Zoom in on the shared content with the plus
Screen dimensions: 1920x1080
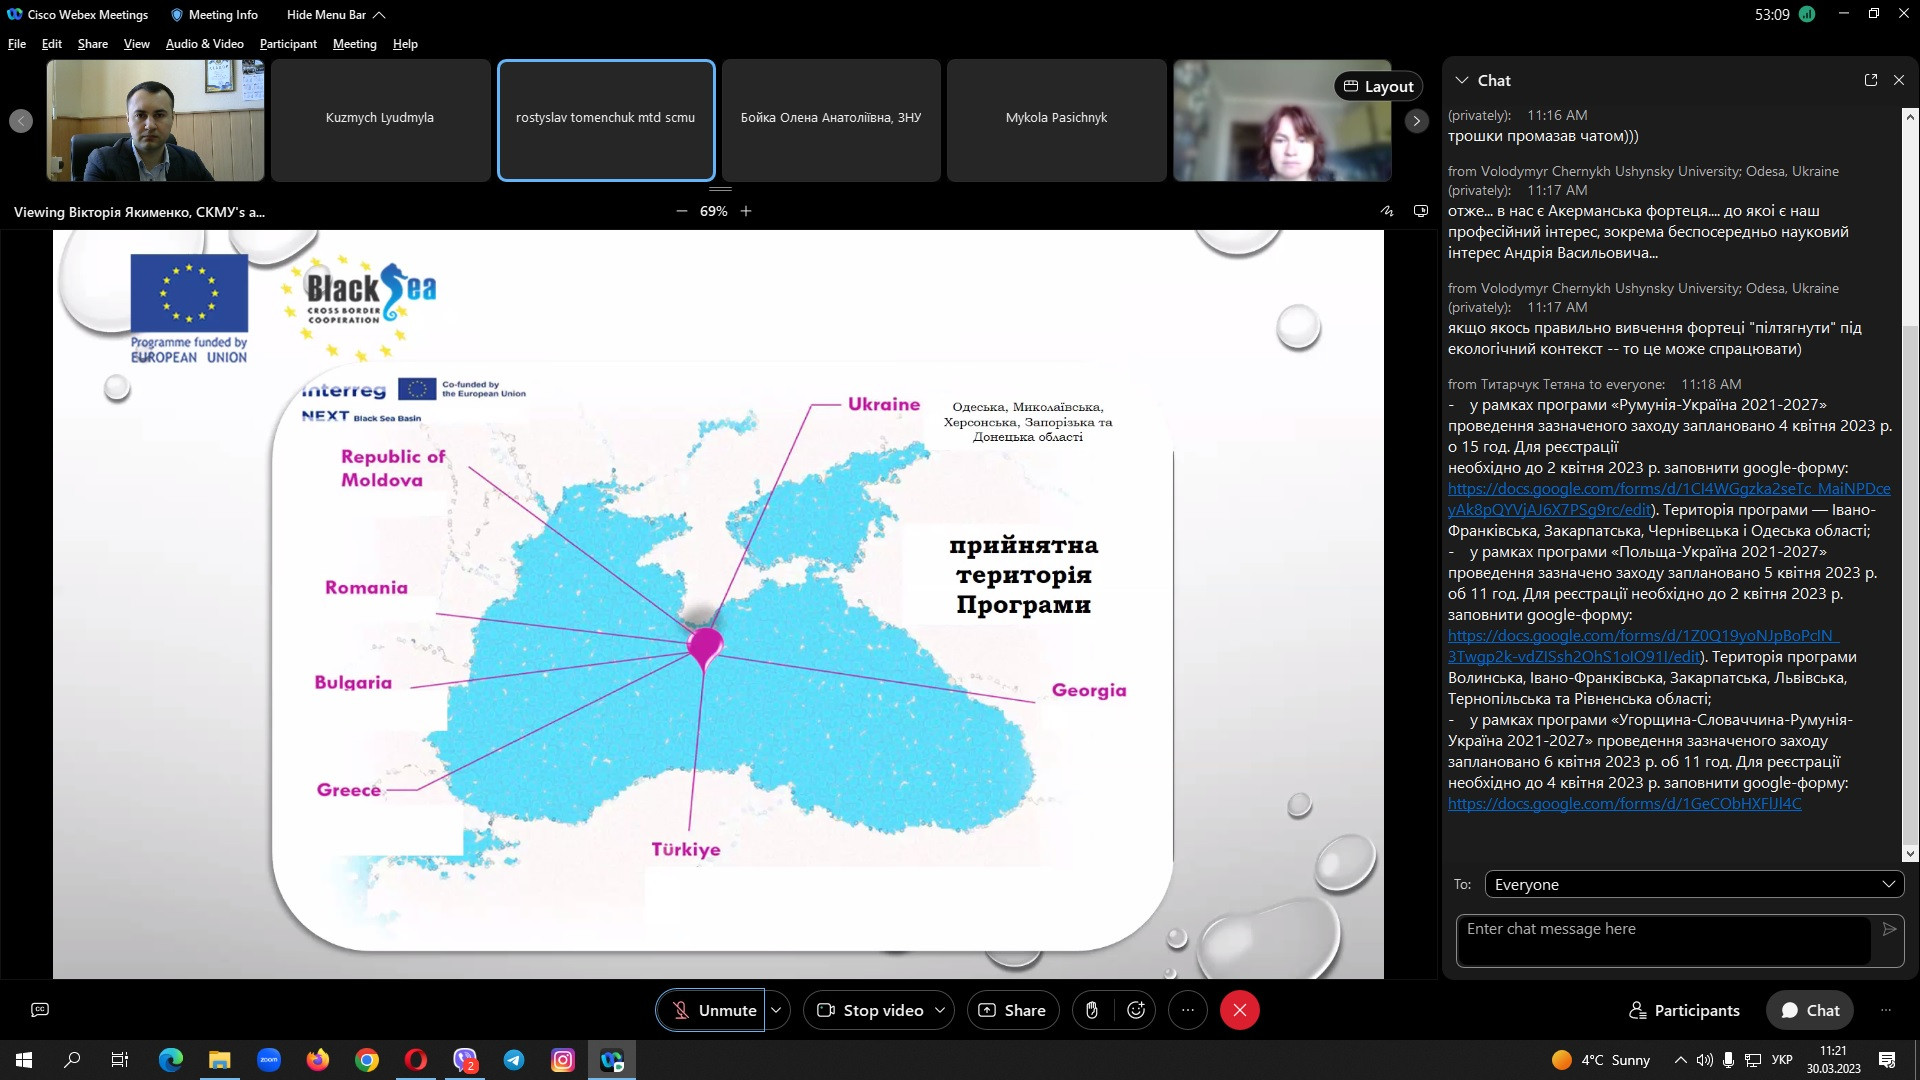[x=746, y=211]
